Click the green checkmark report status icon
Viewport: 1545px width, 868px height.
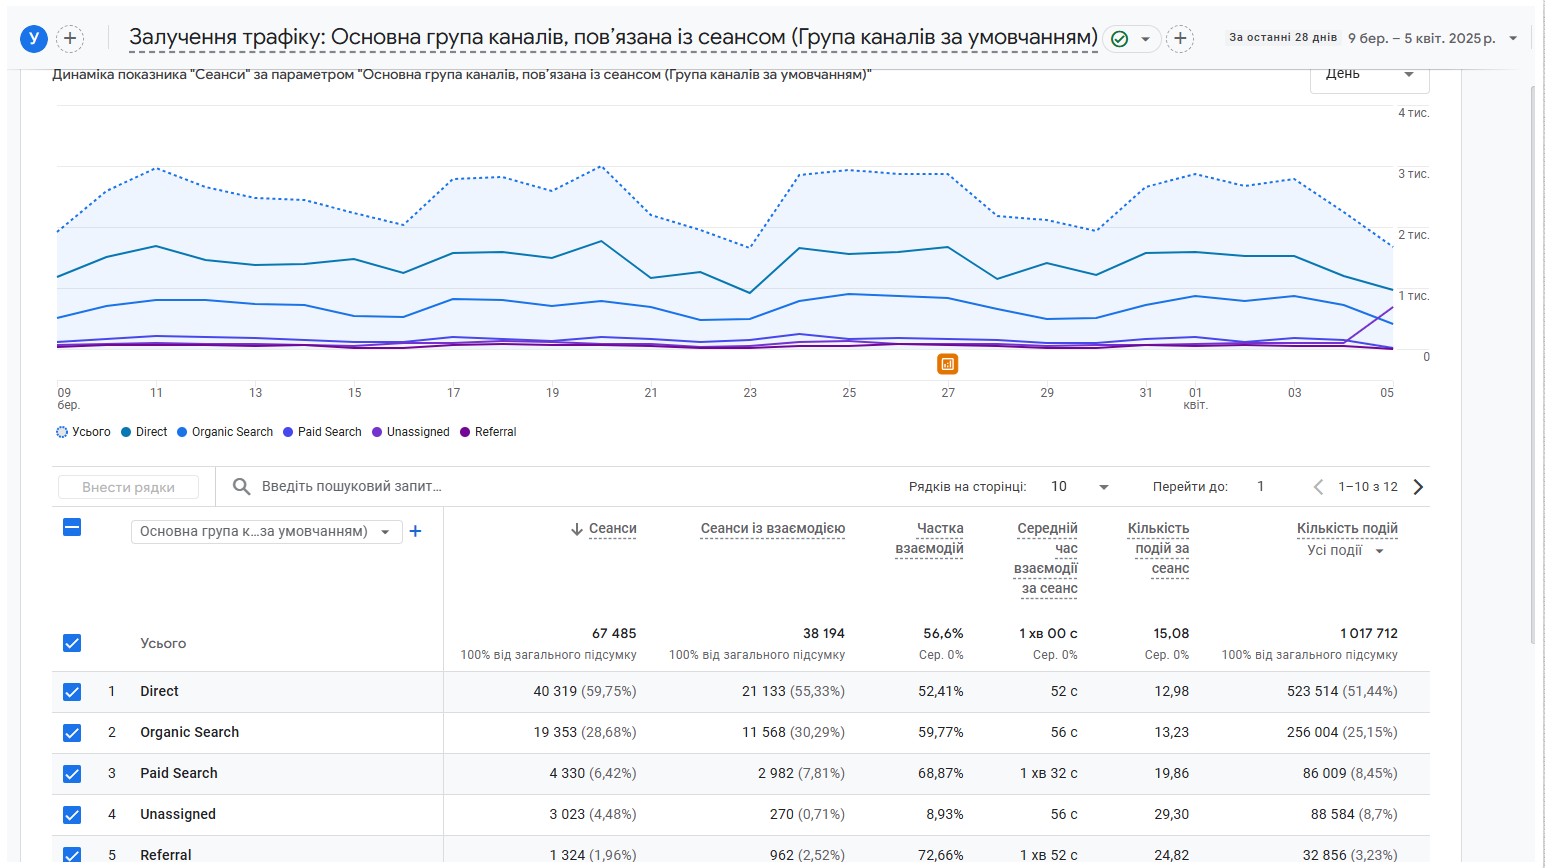(1120, 39)
